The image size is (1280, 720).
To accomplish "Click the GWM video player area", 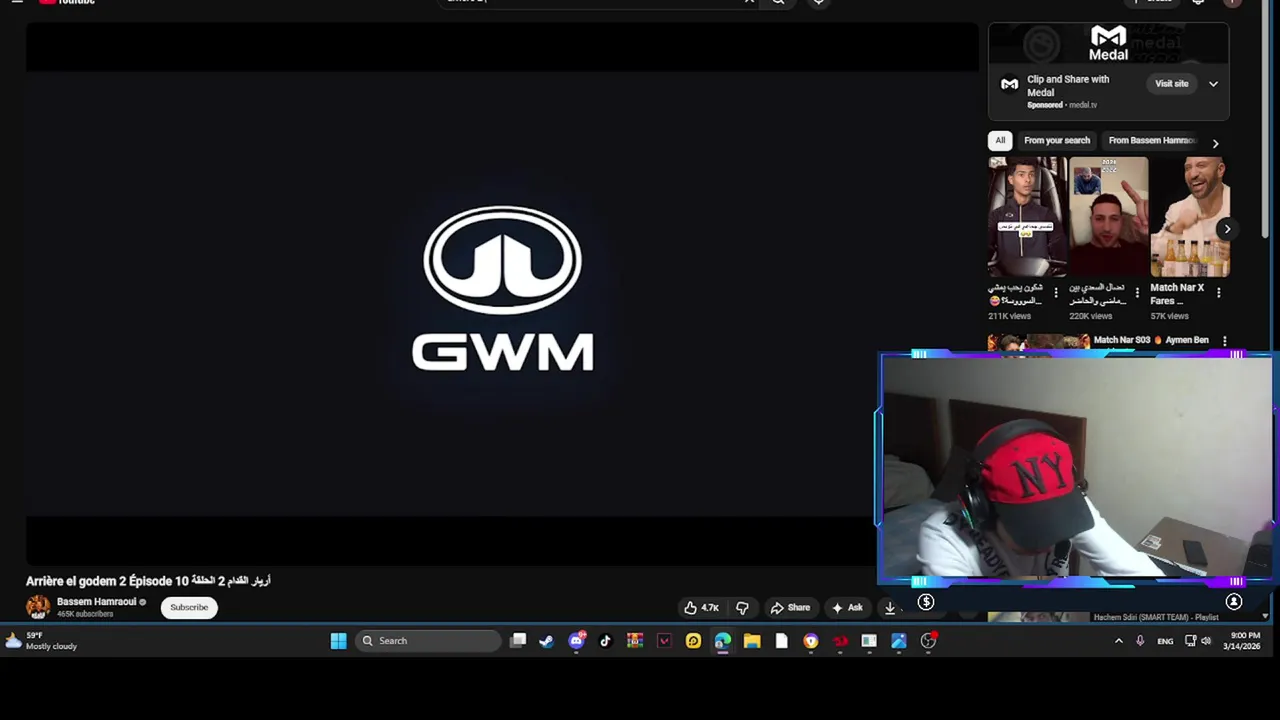I will [x=502, y=295].
